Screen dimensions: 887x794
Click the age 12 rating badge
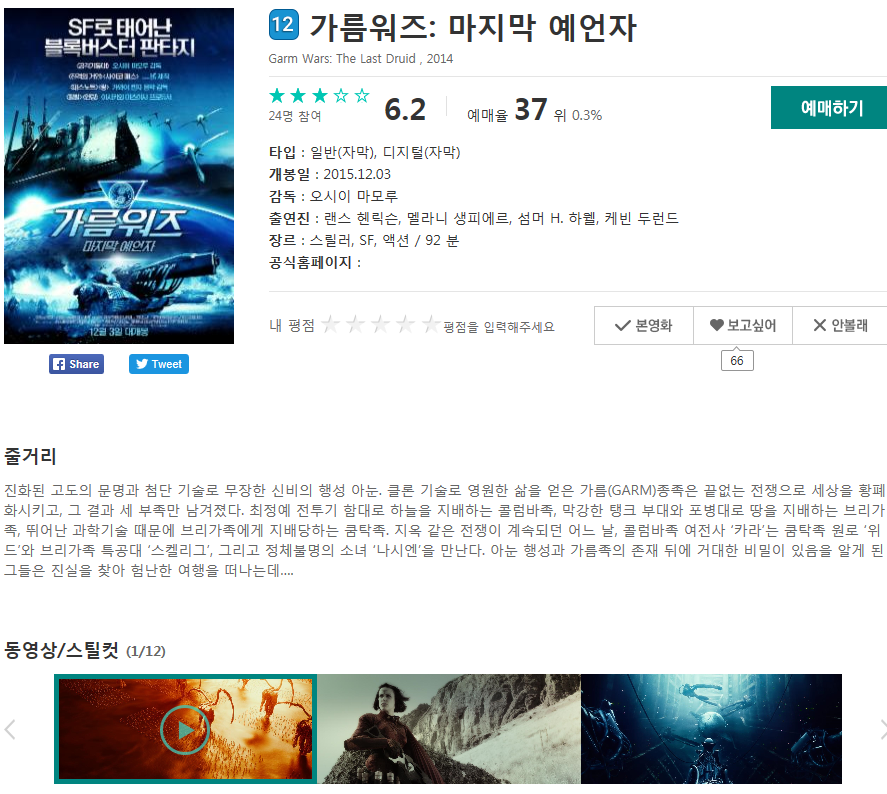pos(283,25)
